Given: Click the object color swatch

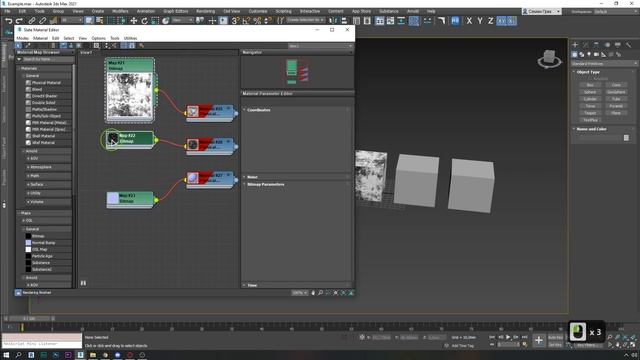Looking at the screenshot, I should [x=627, y=138].
